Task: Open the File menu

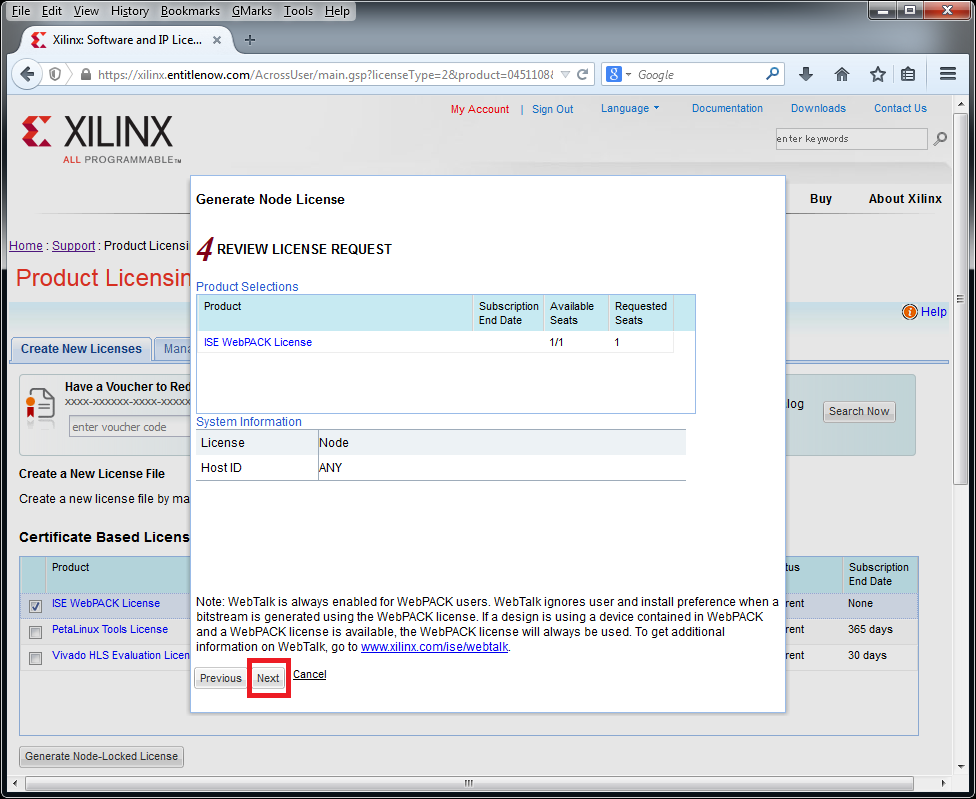Action: tap(21, 11)
